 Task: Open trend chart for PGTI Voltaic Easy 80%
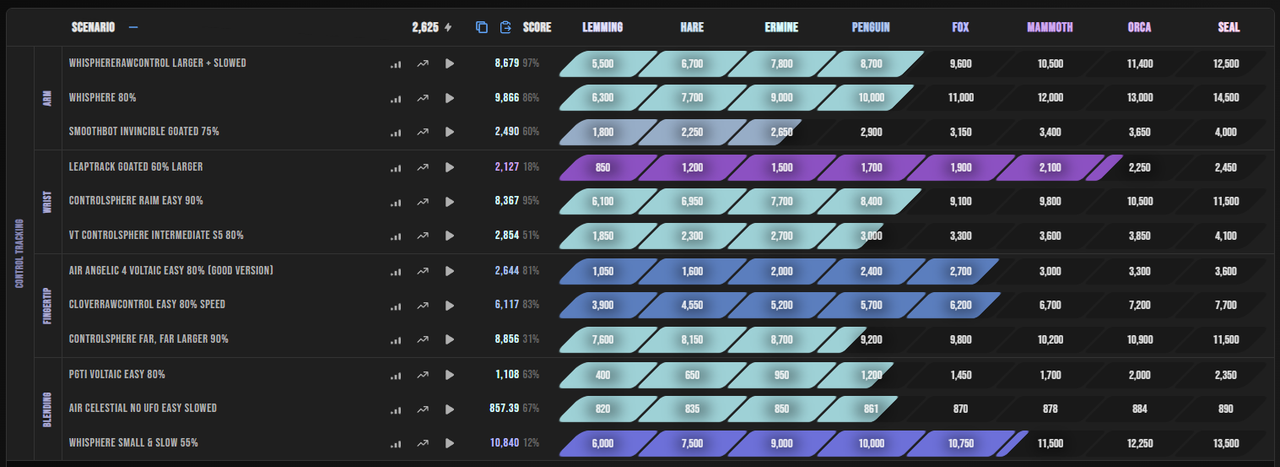click(x=423, y=375)
